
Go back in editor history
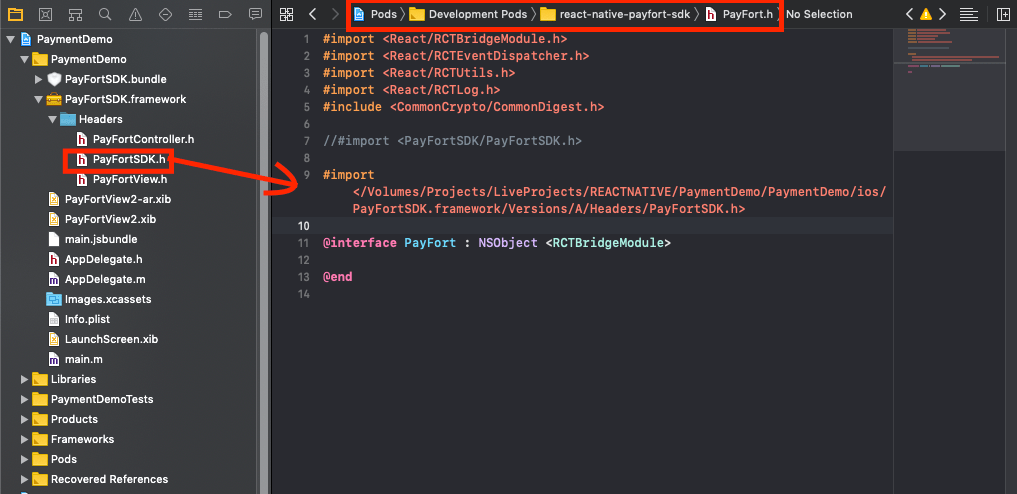(x=313, y=14)
